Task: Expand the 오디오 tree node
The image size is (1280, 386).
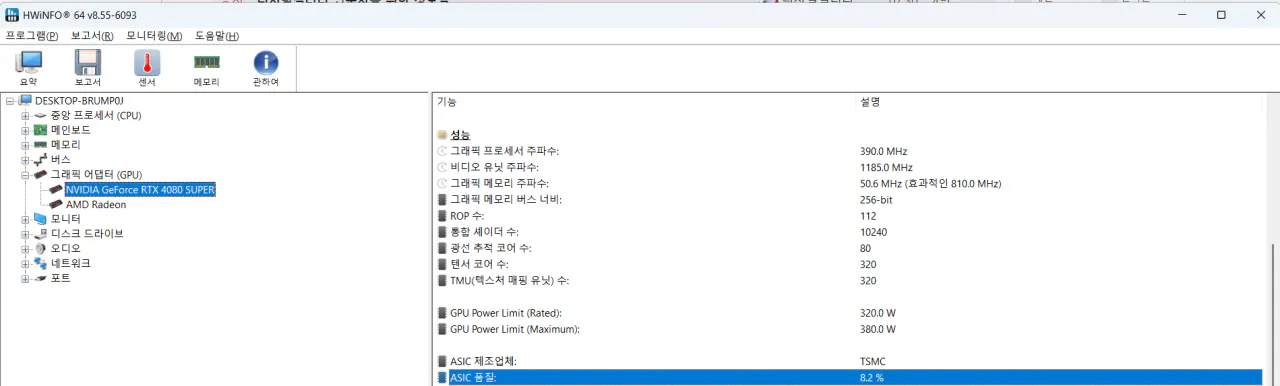Action: point(25,248)
